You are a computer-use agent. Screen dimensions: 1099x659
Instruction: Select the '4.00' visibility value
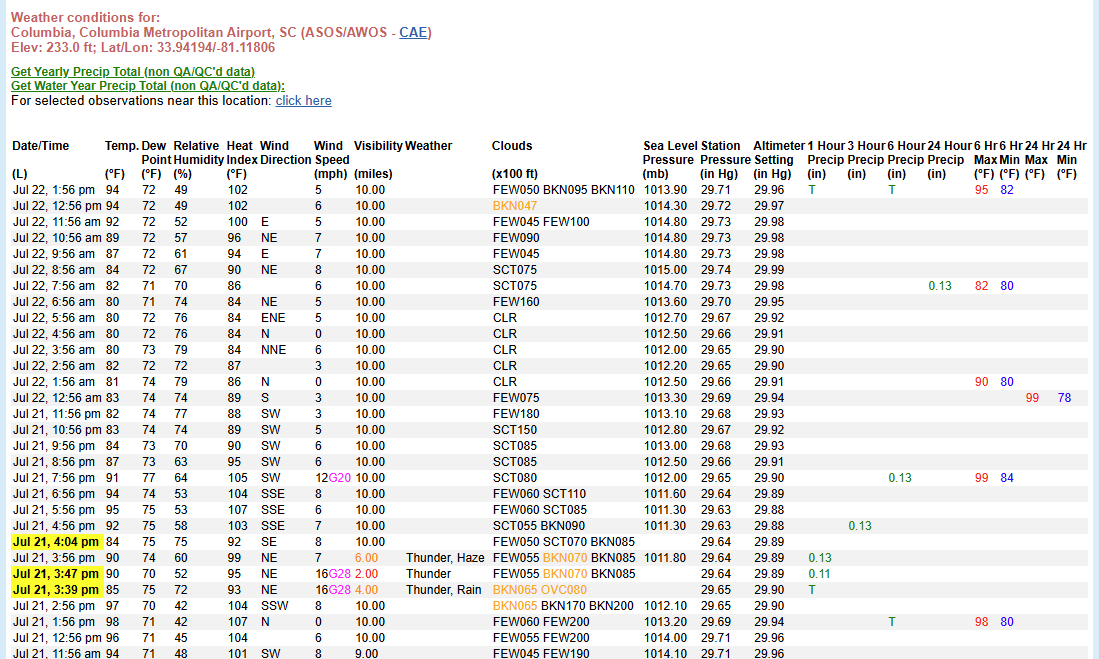367,590
